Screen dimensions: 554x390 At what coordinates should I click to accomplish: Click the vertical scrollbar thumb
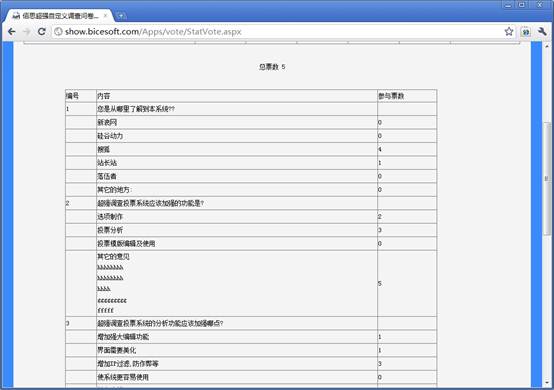547,178
